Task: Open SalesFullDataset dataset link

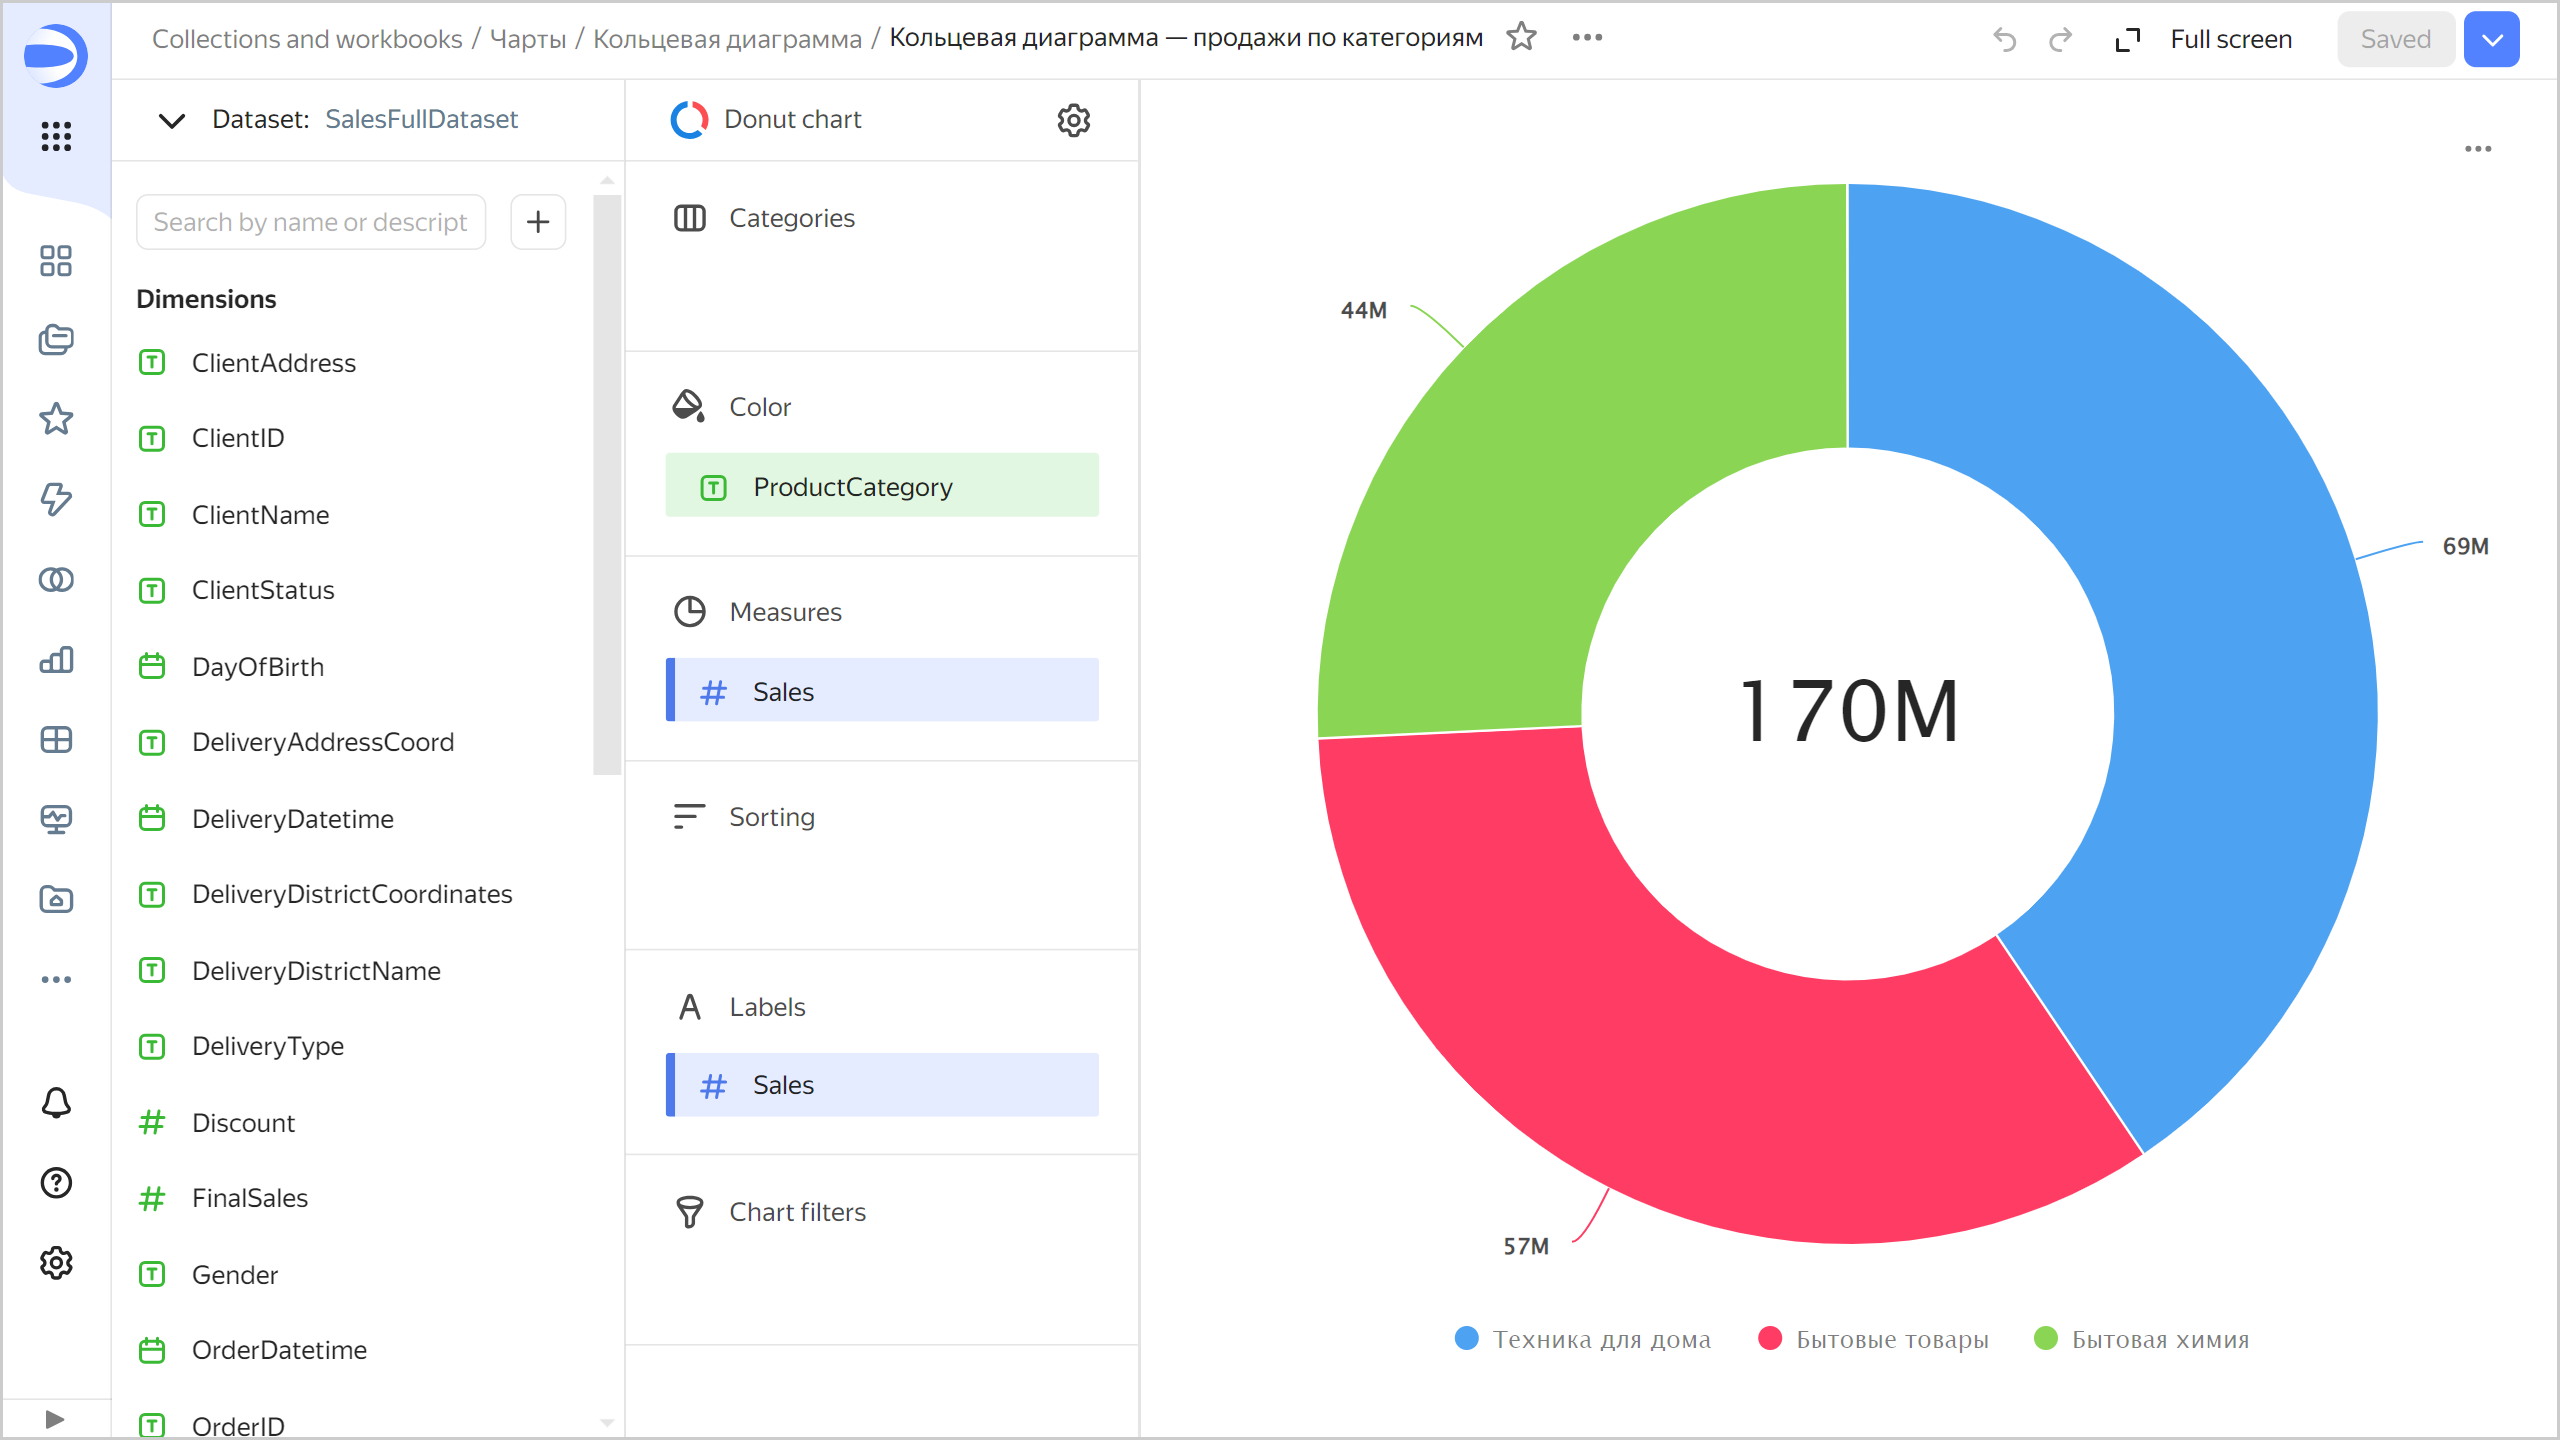Action: coord(421,120)
